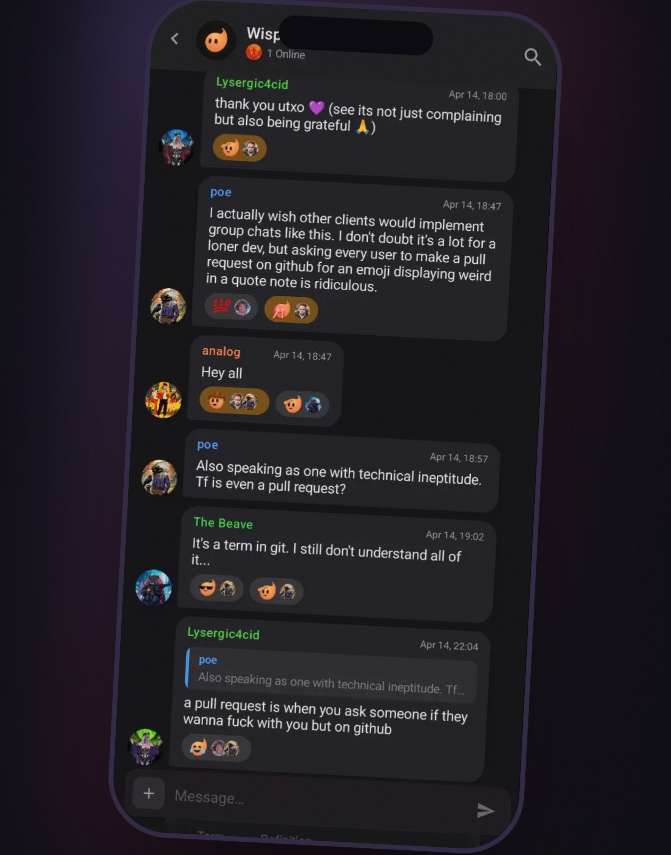Click '1 Online' member status text
The height and width of the screenshot is (855, 671).
(286, 54)
